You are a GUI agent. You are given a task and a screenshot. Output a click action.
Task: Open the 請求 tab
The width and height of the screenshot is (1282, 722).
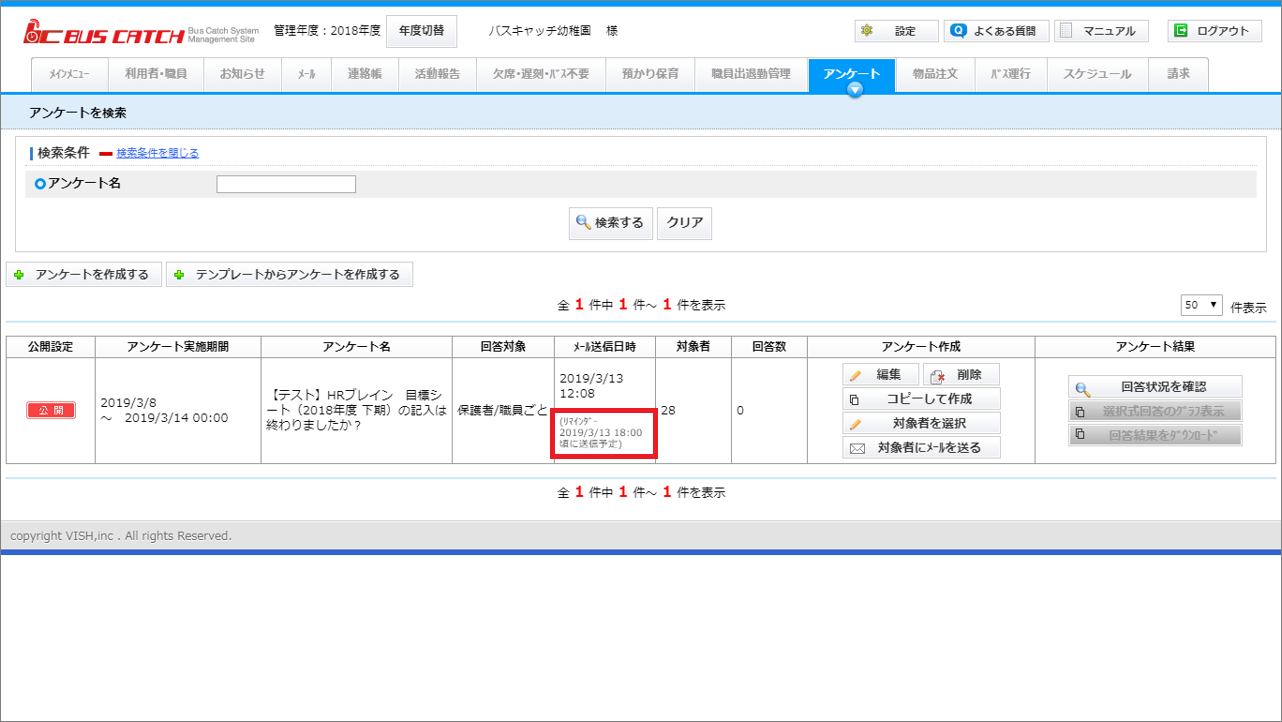[1178, 74]
